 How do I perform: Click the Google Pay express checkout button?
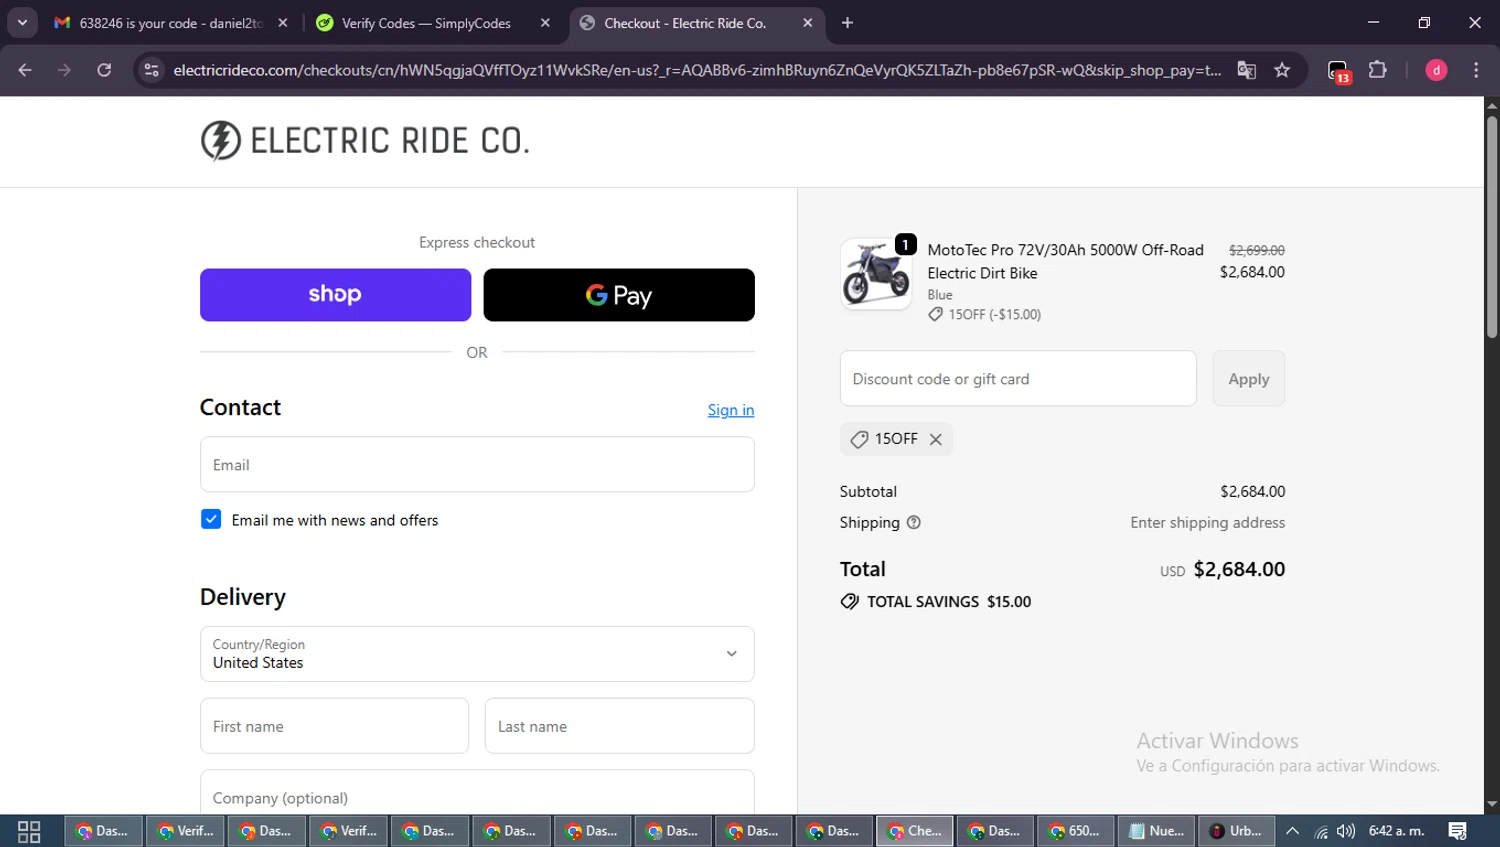coord(619,295)
